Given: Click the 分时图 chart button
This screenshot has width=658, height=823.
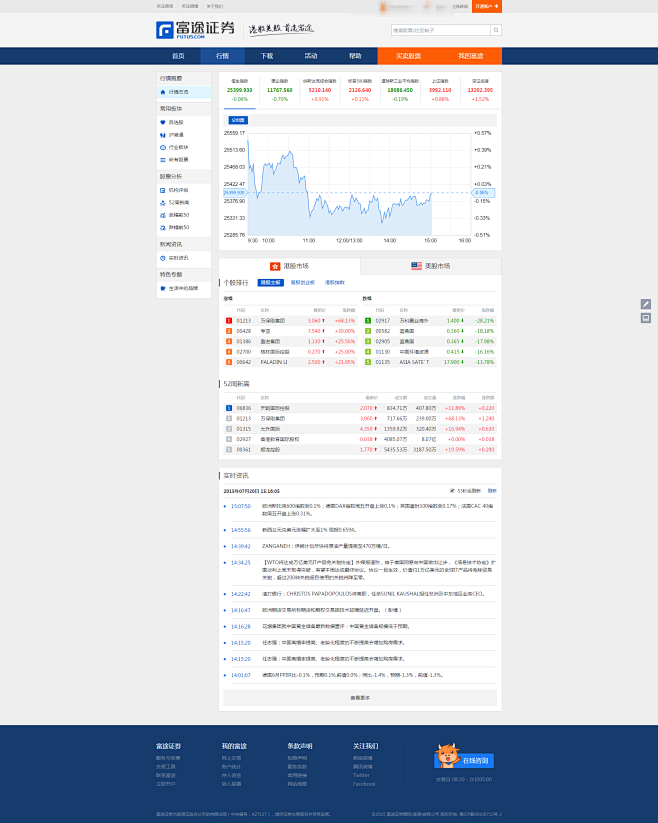Looking at the screenshot, I should pyautogui.click(x=237, y=120).
